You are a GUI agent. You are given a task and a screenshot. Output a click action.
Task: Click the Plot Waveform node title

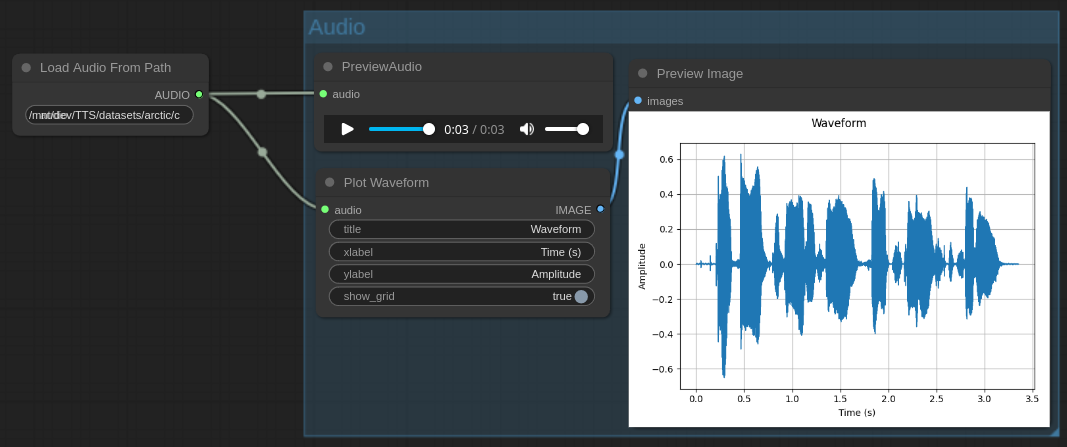[387, 182]
